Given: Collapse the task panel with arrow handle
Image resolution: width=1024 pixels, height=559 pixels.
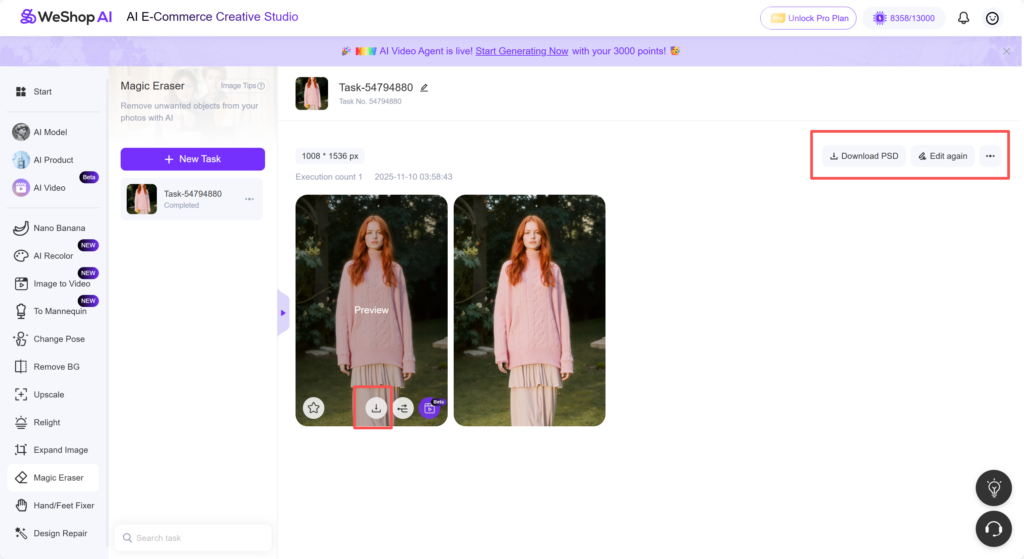Looking at the screenshot, I should click(283, 313).
